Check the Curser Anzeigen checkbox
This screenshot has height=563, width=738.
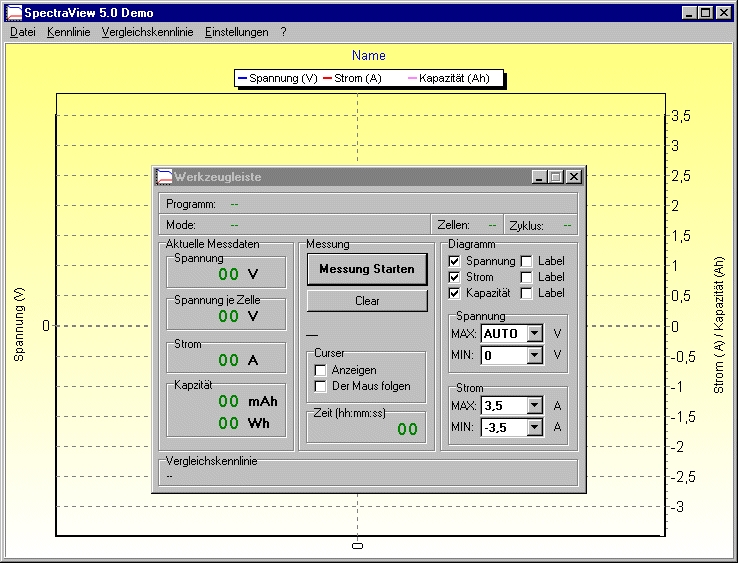[x=321, y=370]
